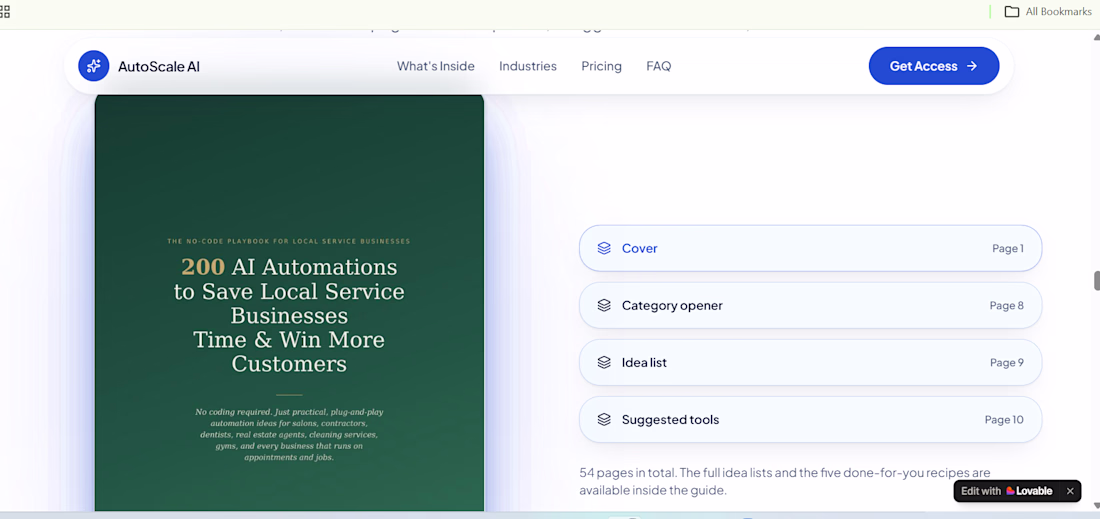Click the layers icon beside Suggested tools
The height and width of the screenshot is (519, 1100).
coord(604,419)
